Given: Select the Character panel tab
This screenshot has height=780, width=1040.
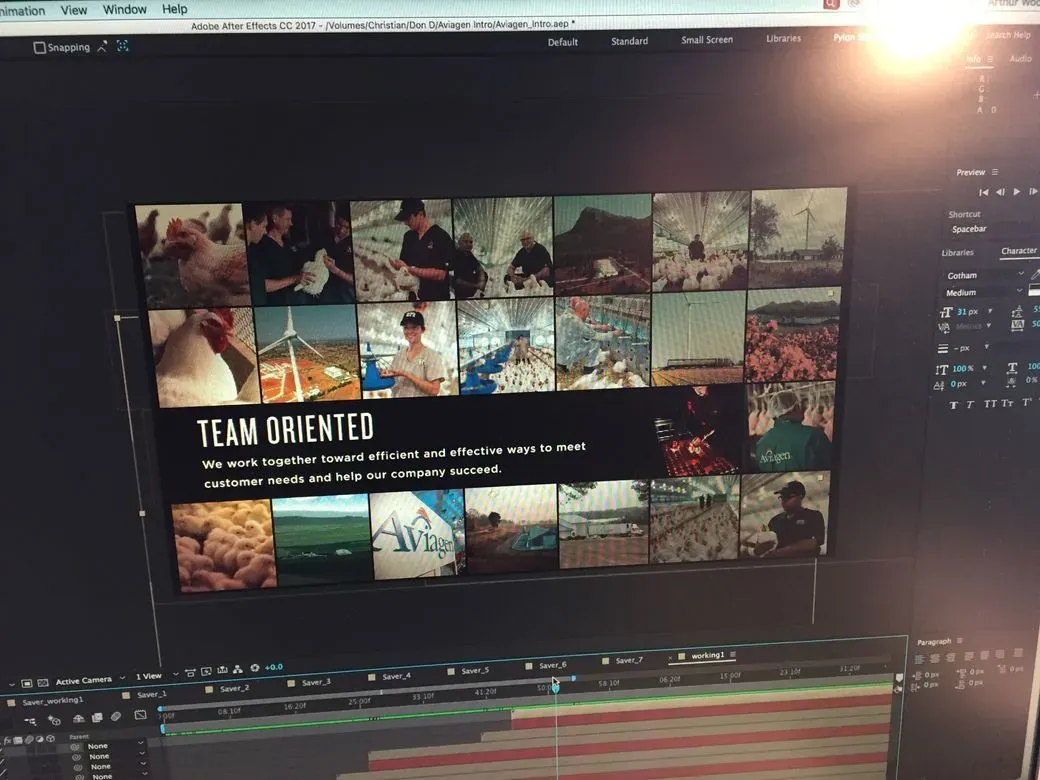Looking at the screenshot, I should (1019, 252).
